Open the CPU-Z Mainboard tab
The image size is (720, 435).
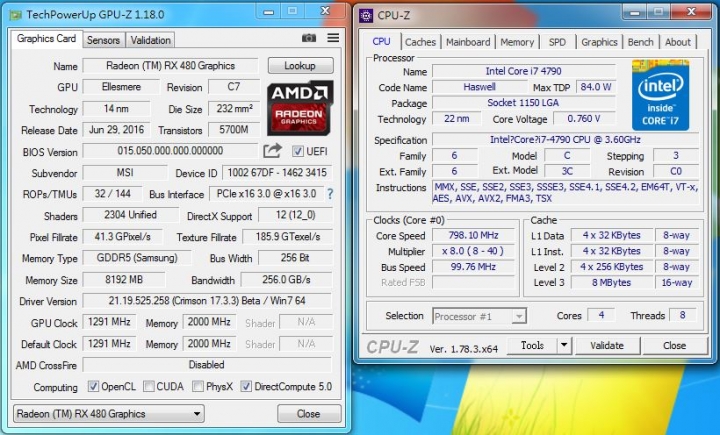coord(468,42)
